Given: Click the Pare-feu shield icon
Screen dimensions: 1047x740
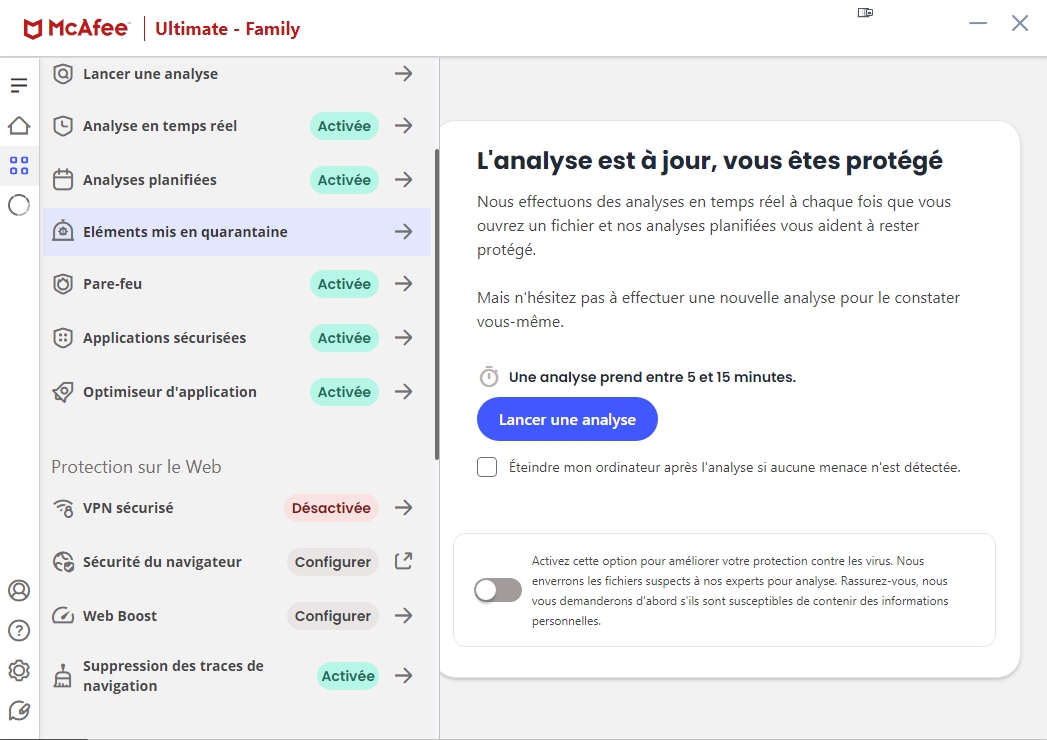Looking at the screenshot, I should 63,284.
